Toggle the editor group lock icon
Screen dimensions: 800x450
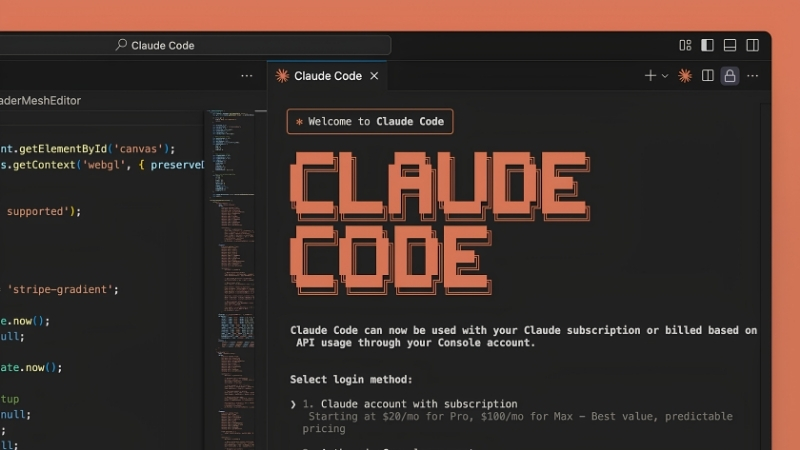730,76
